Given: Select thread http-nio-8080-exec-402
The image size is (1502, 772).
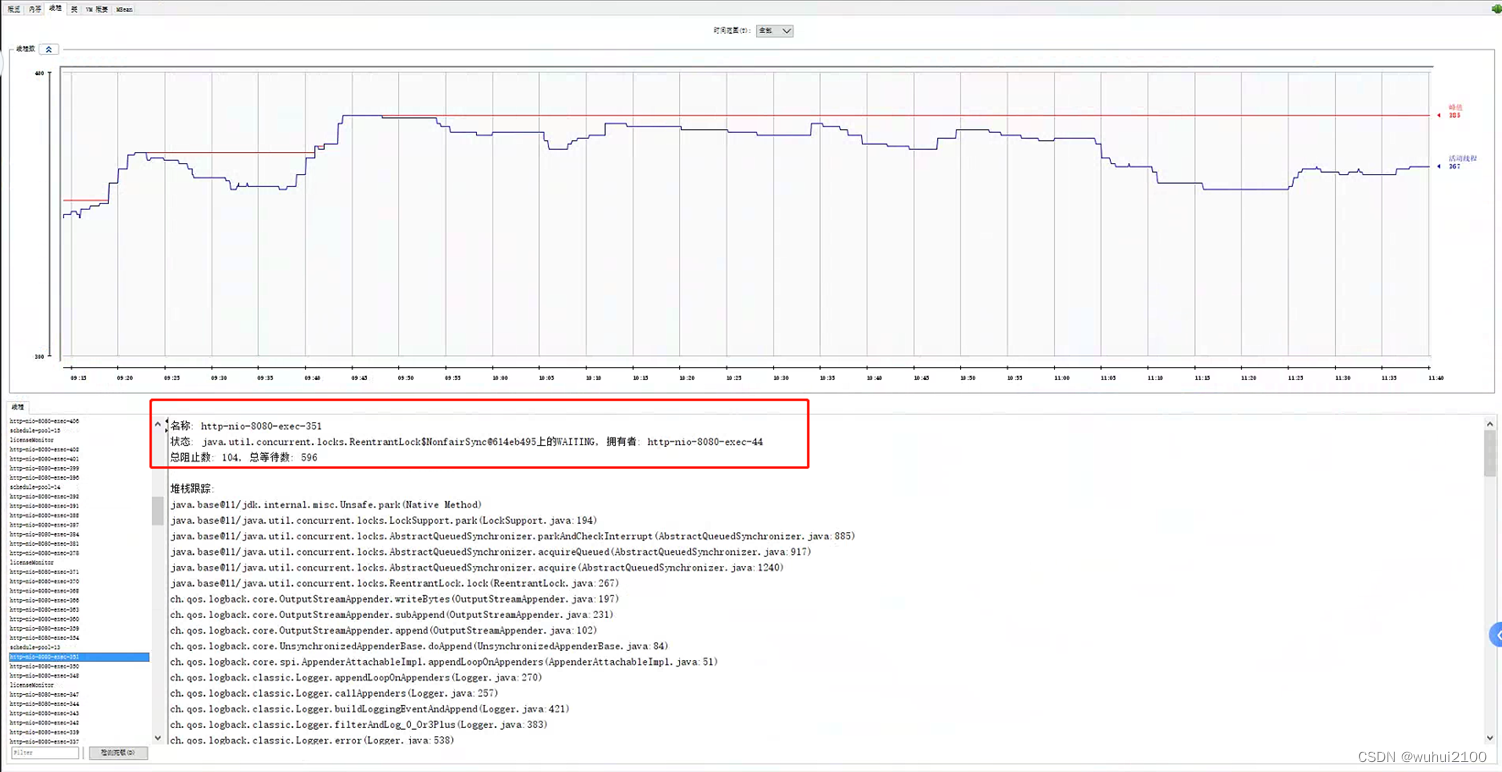Looking at the screenshot, I should tap(44, 449).
